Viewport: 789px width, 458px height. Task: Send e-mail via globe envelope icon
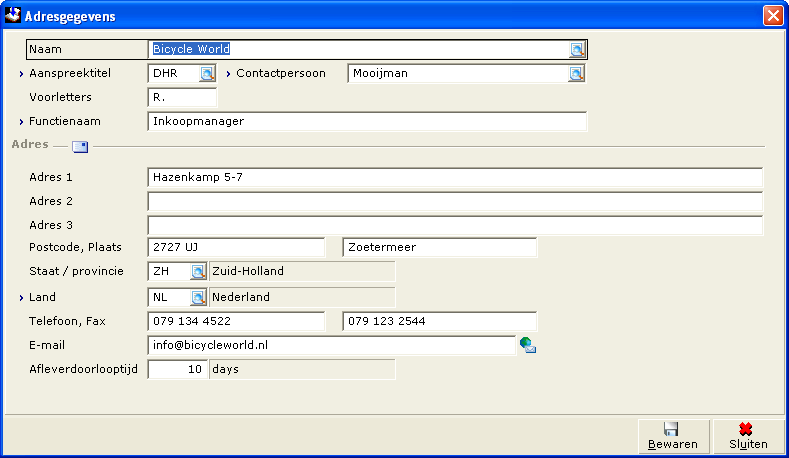[x=528, y=345]
